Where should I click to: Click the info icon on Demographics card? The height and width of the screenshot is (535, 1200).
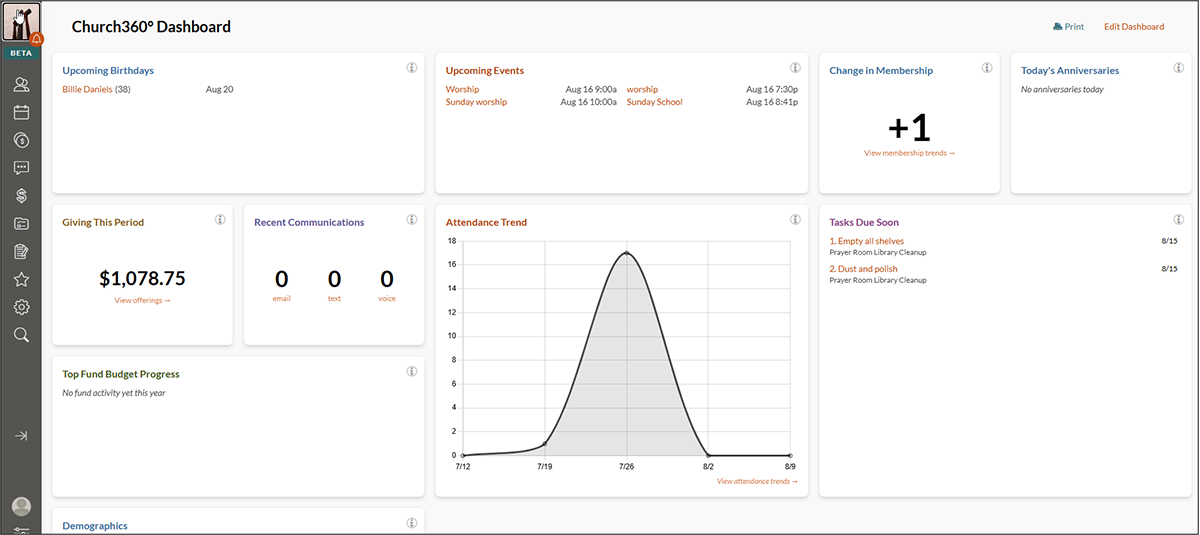pos(411,523)
